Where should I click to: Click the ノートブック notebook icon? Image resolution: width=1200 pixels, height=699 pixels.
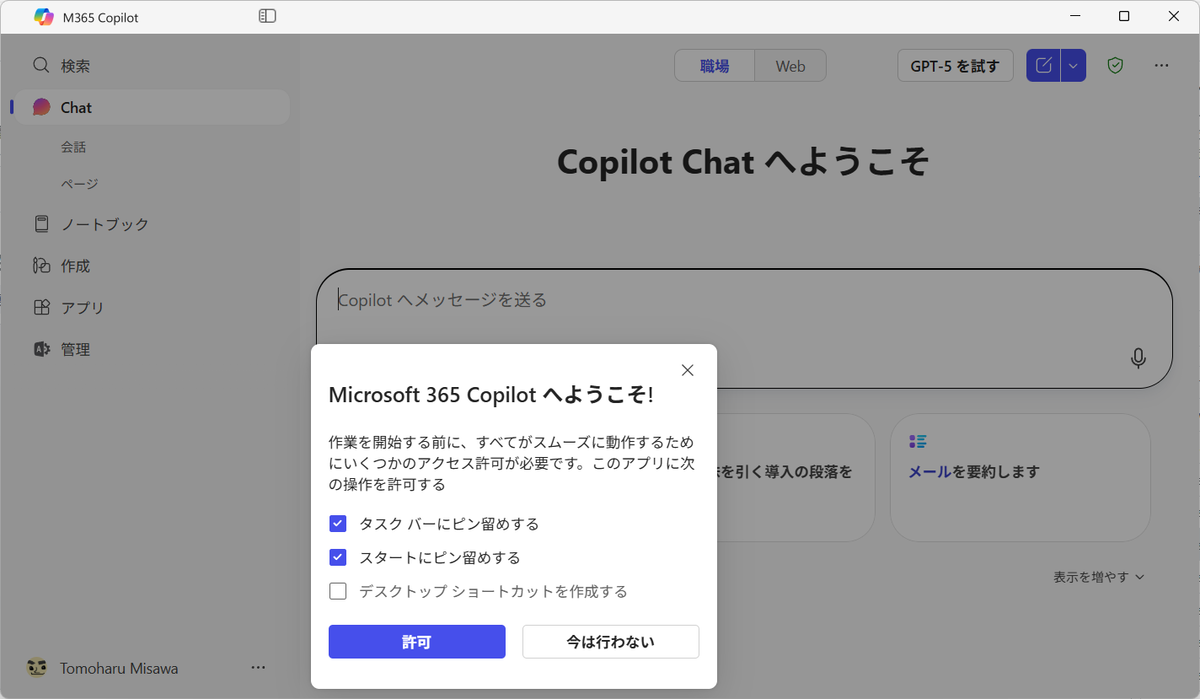pos(41,224)
